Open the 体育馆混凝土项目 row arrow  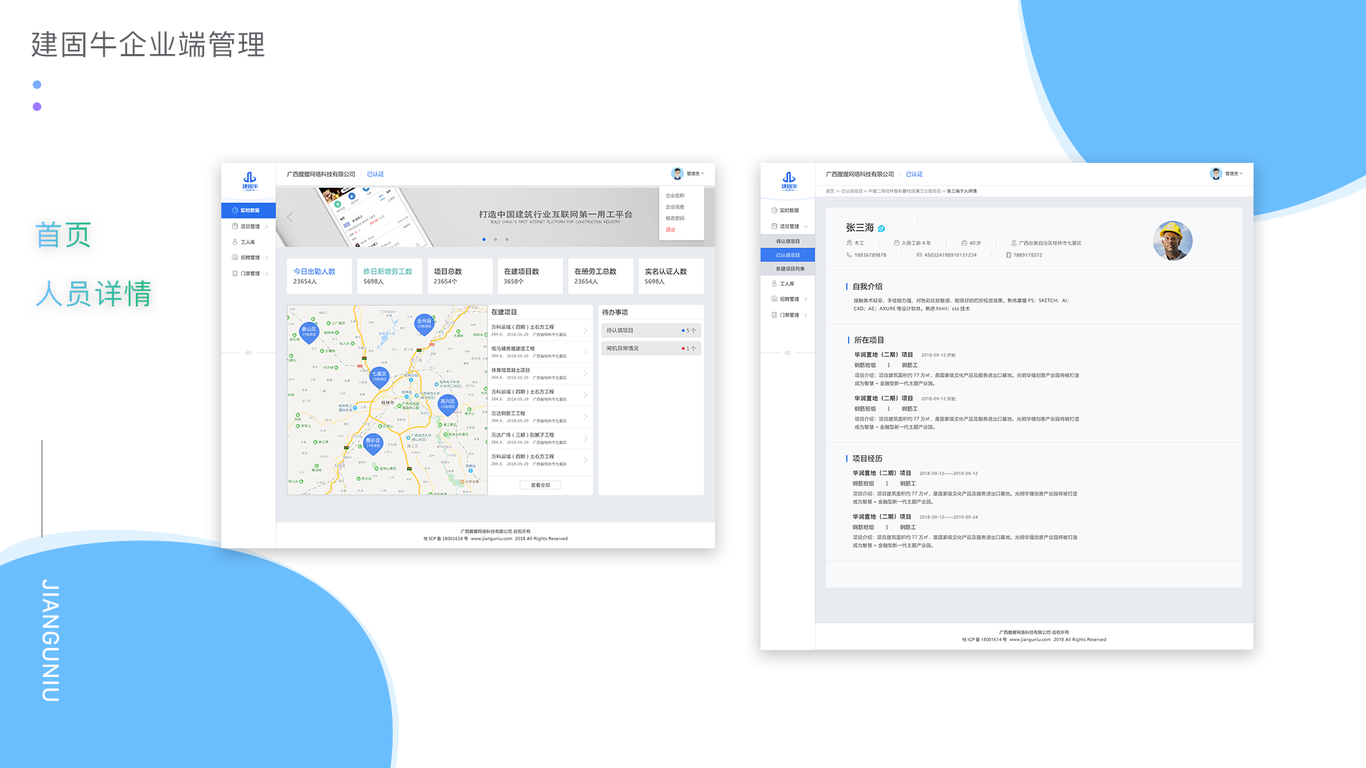(x=586, y=373)
